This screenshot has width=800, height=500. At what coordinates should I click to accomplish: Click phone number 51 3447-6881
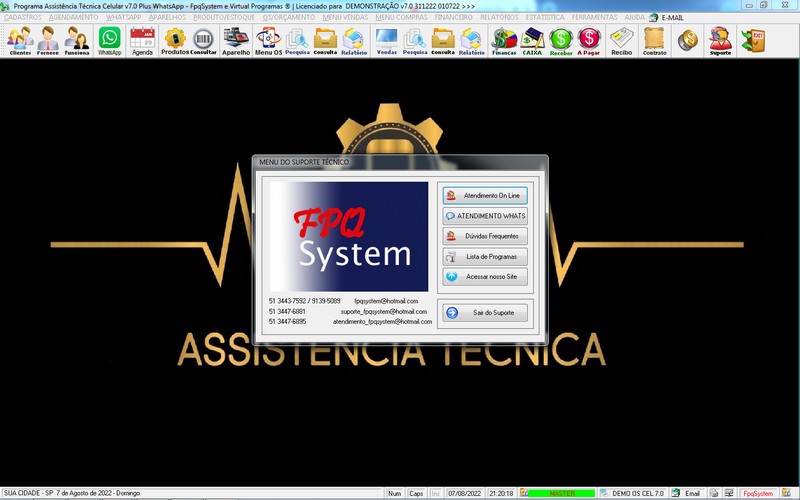(x=287, y=311)
